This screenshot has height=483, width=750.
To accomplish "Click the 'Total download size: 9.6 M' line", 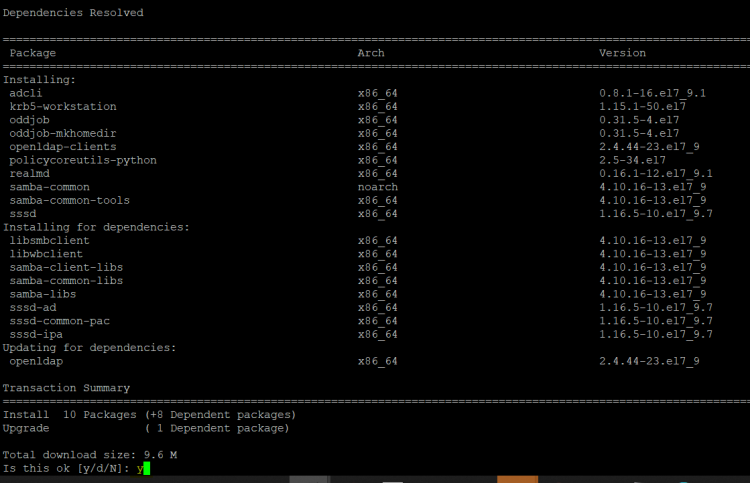I will coord(89,455).
